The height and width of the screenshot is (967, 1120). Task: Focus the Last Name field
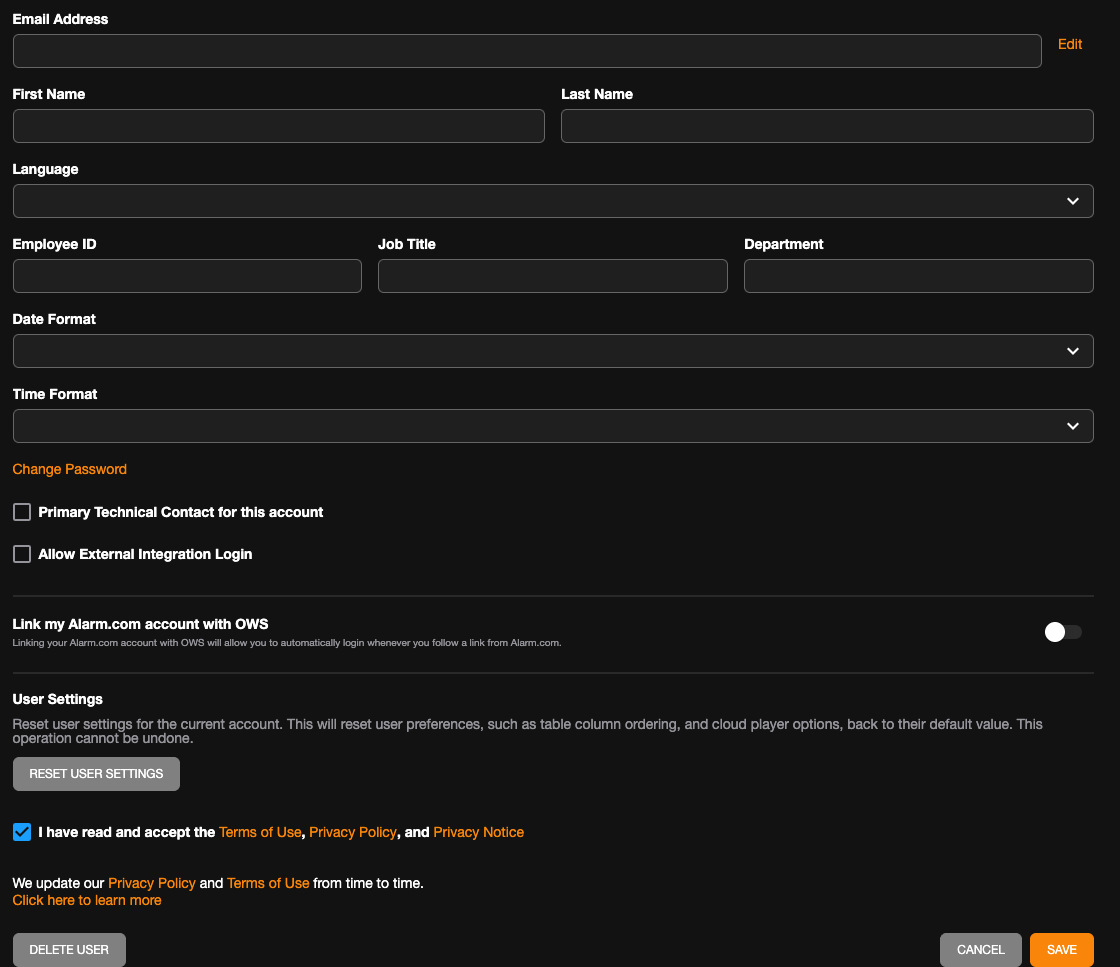point(827,126)
